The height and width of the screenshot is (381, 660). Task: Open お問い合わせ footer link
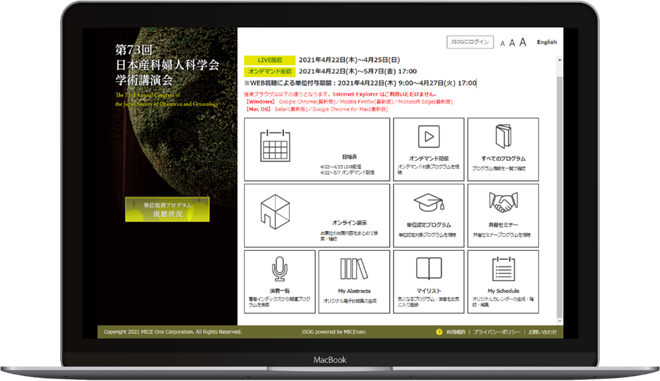543,332
